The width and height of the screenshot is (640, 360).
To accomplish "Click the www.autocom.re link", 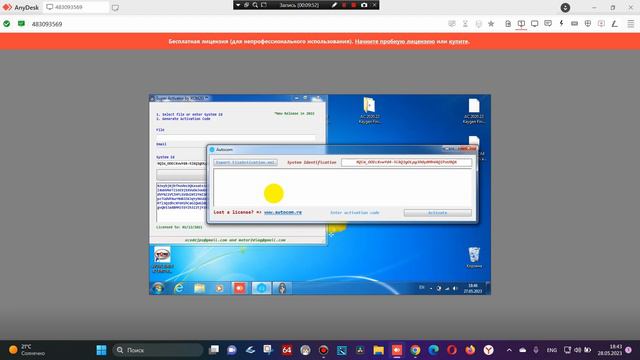I will click(x=283, y=212).
